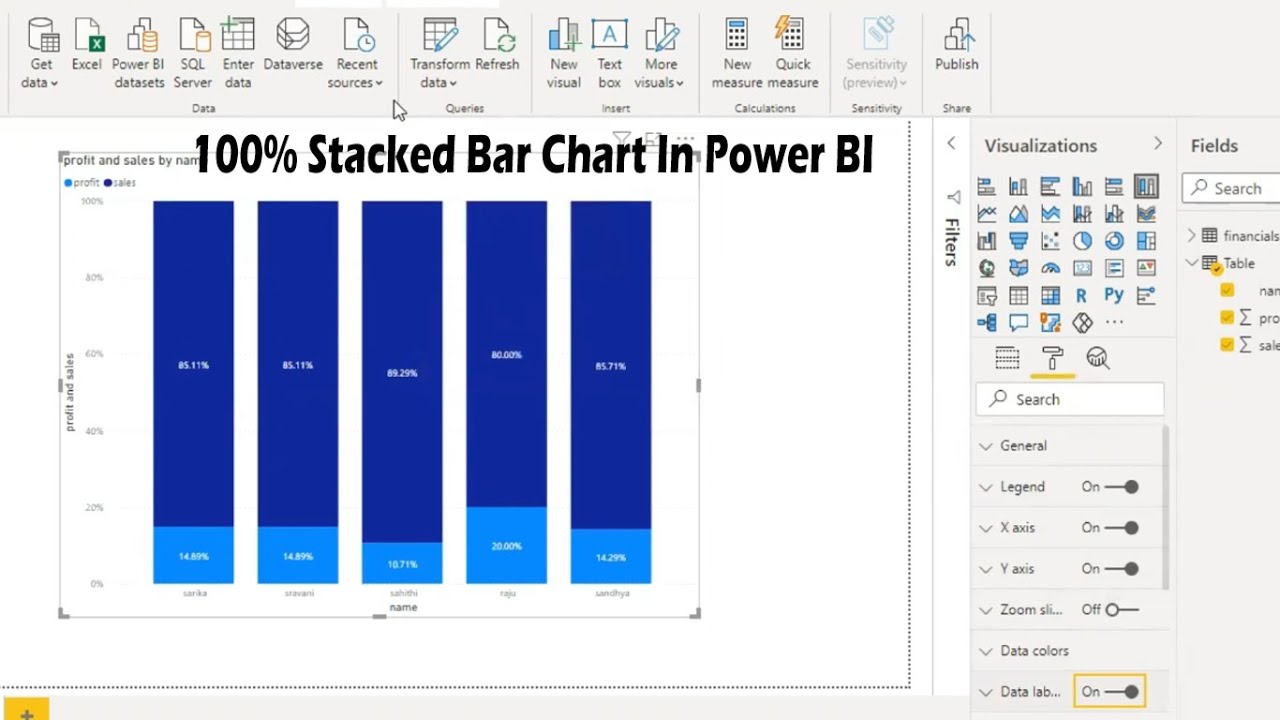1280x720 pixels.
Task: Collapse the Visualizations pane with right arrow
Action: (x=1158, y=144)
